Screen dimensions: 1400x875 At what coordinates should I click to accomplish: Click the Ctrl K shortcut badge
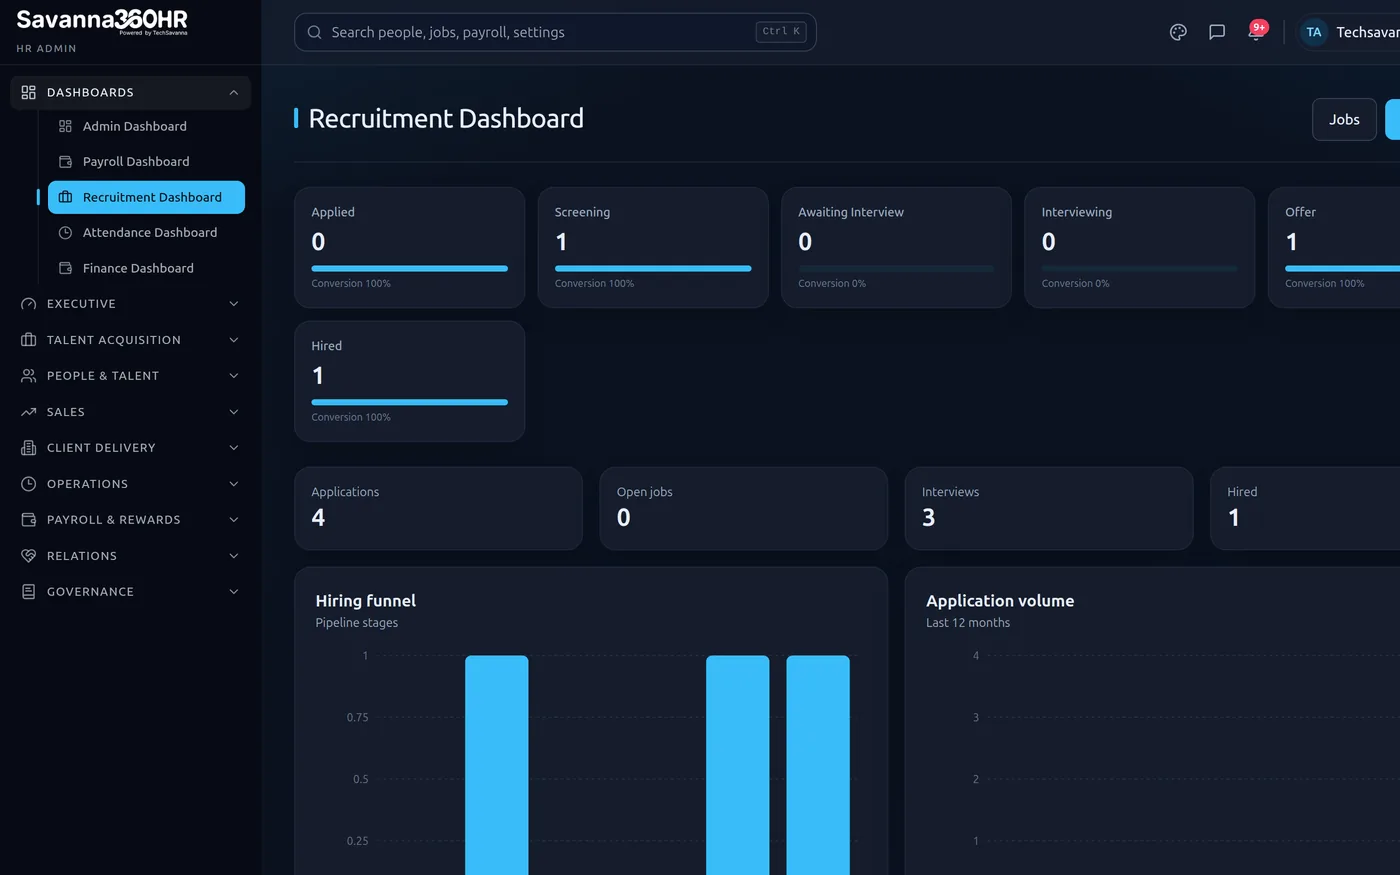781,32
